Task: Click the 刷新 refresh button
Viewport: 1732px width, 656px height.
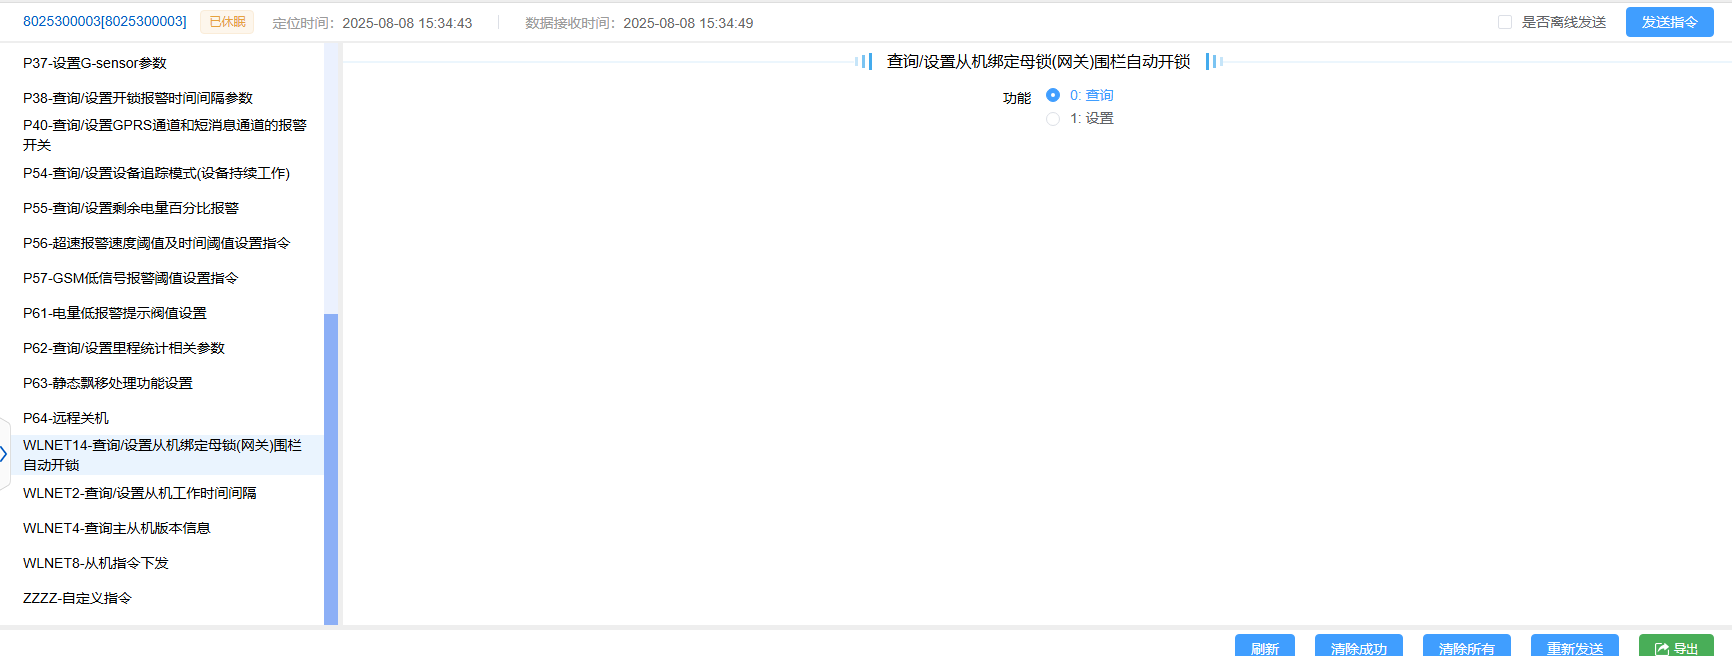Action: coord(1264,648)
